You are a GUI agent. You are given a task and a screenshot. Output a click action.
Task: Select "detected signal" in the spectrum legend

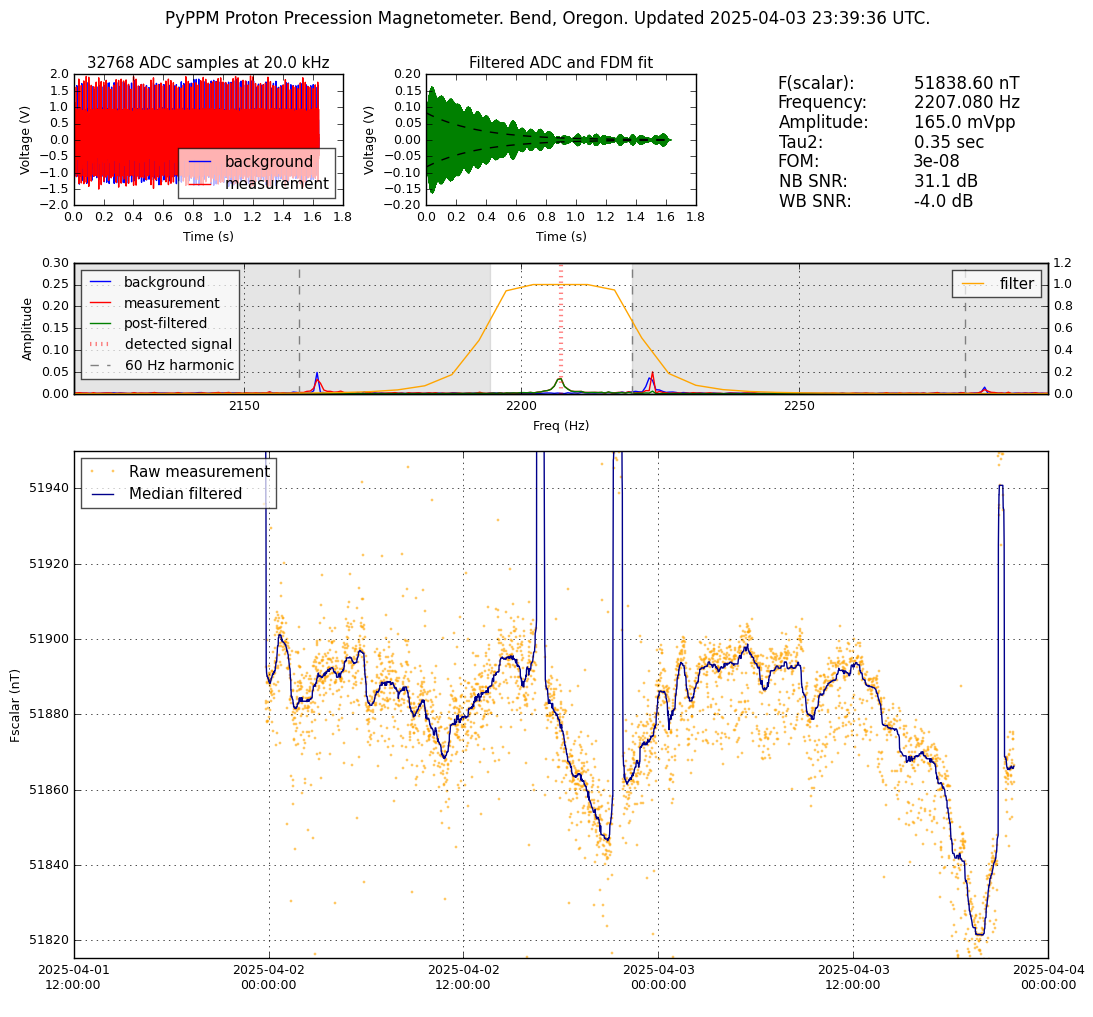pyautogui.click(x=178, y=344)
